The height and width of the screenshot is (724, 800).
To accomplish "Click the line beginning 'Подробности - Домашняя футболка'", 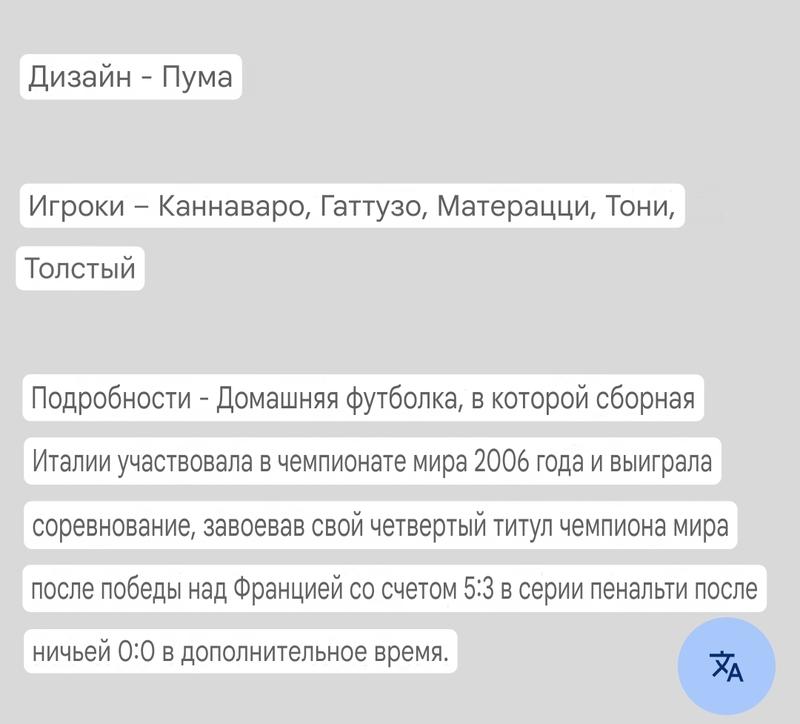I will [x=363, y=398].
